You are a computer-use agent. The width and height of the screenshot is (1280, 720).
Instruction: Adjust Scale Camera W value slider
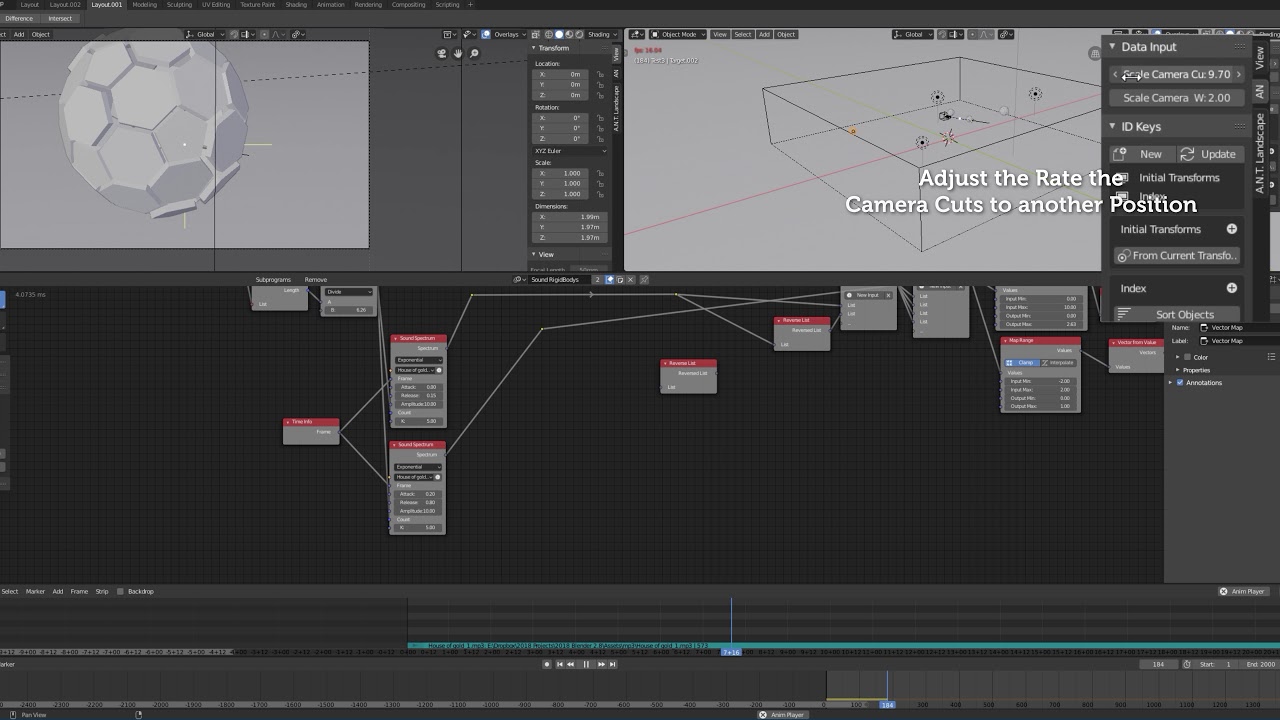click(x=1177, y=97)
